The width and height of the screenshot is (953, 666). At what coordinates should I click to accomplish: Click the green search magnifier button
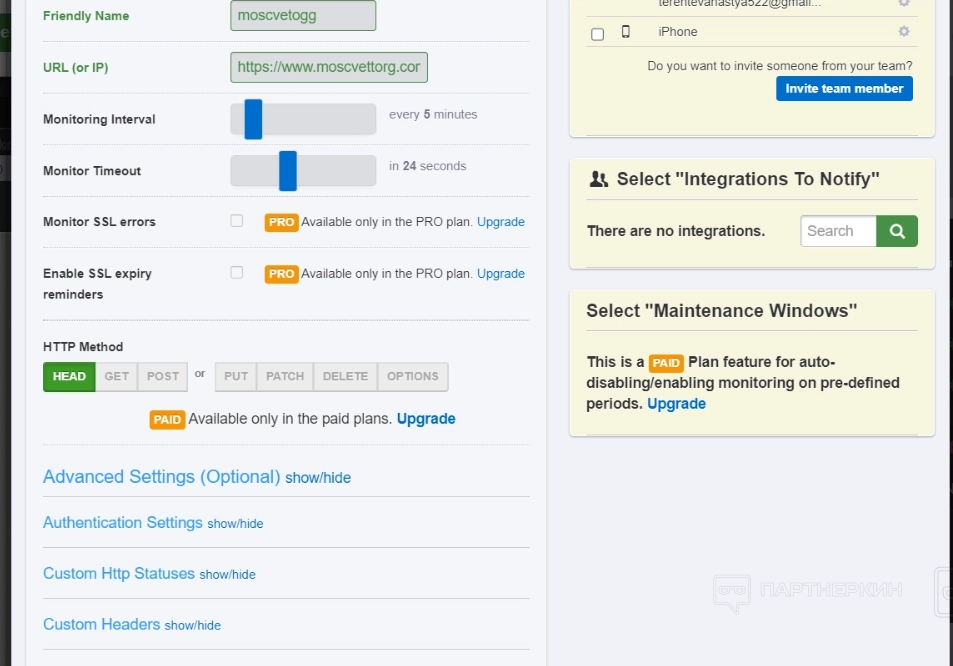pyautogui.click(x=897, y=231)
